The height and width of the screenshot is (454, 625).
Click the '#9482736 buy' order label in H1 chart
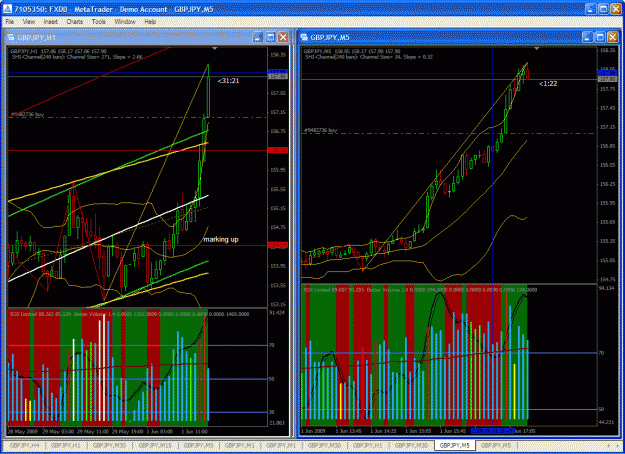tap(27, 114)
